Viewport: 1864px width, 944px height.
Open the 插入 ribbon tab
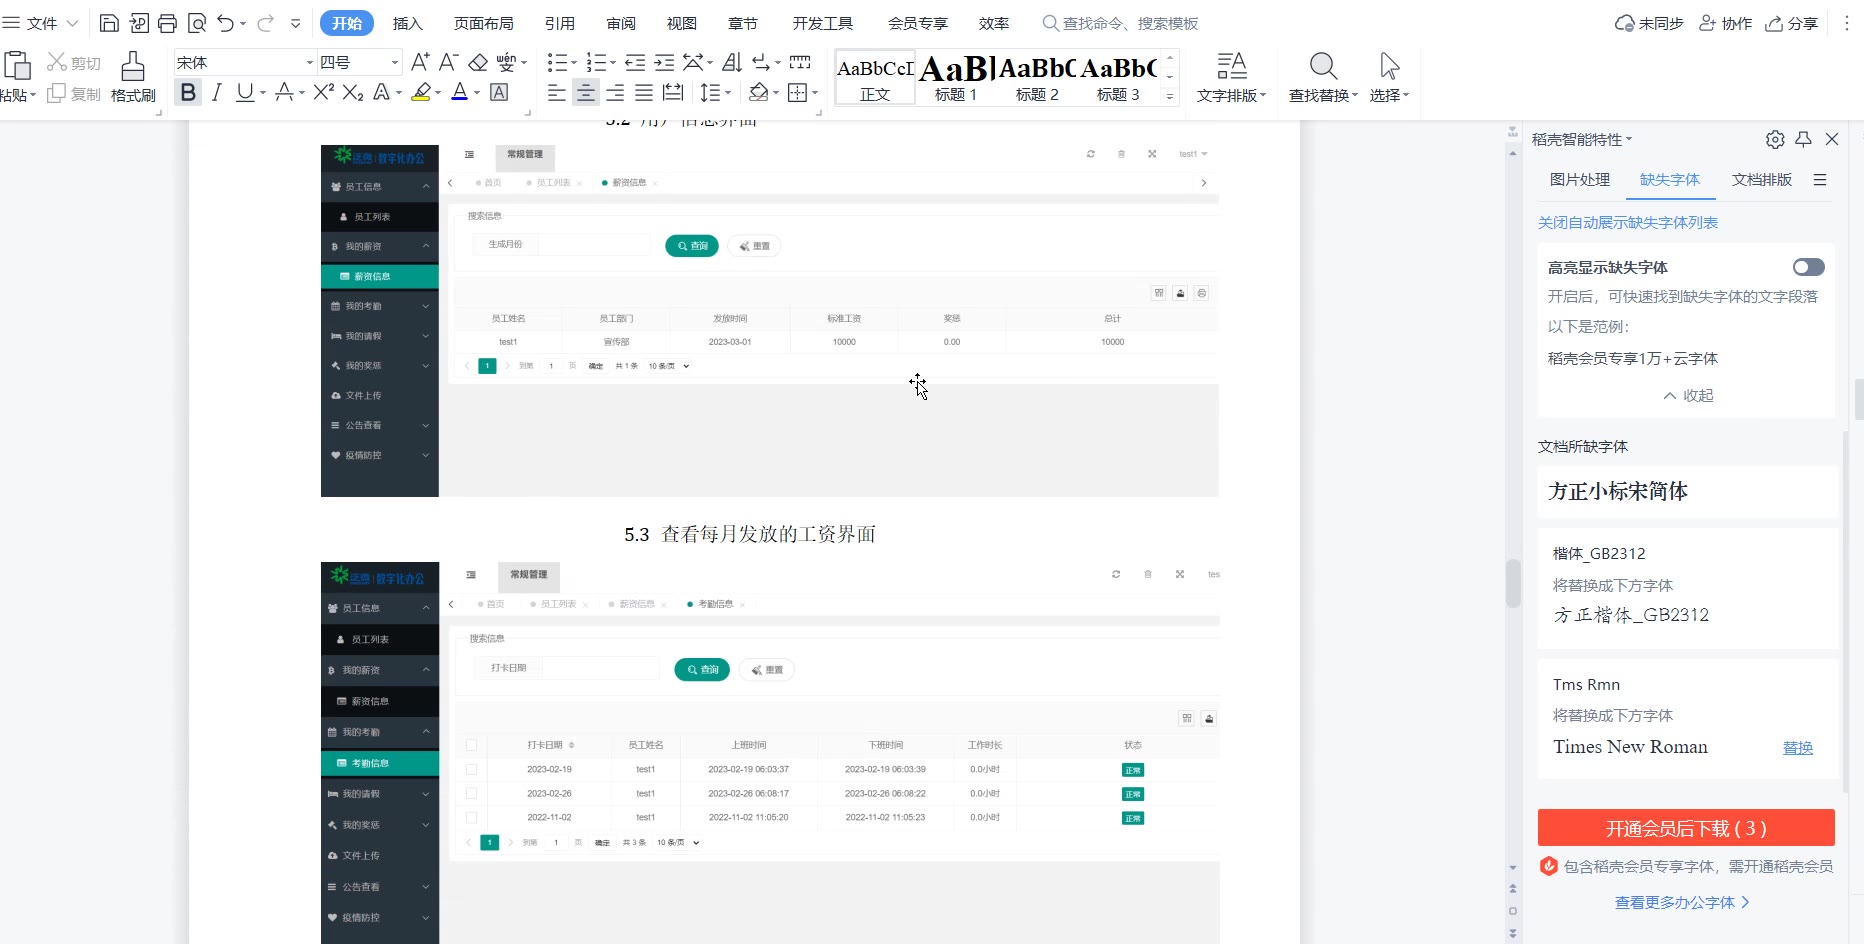407,23
